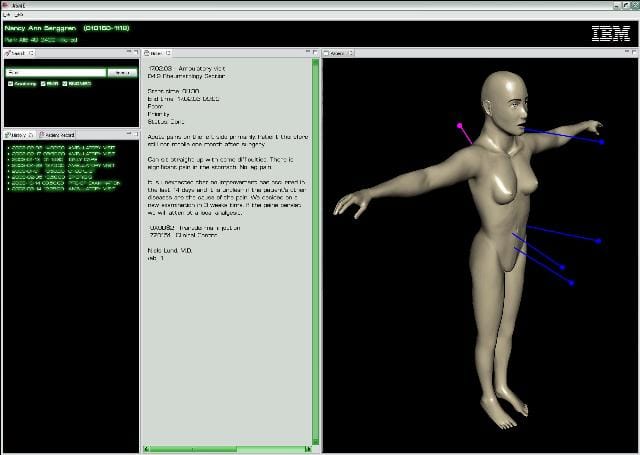The height and width of the screenshot is (455, 640).
Task: Toggle the middle search filter checkbox
Action: pos(43,84)
